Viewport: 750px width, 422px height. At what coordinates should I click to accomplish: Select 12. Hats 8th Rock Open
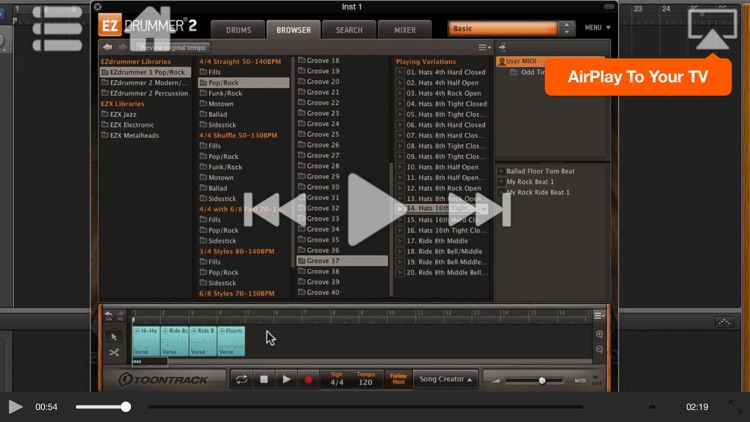click(443, 188)
